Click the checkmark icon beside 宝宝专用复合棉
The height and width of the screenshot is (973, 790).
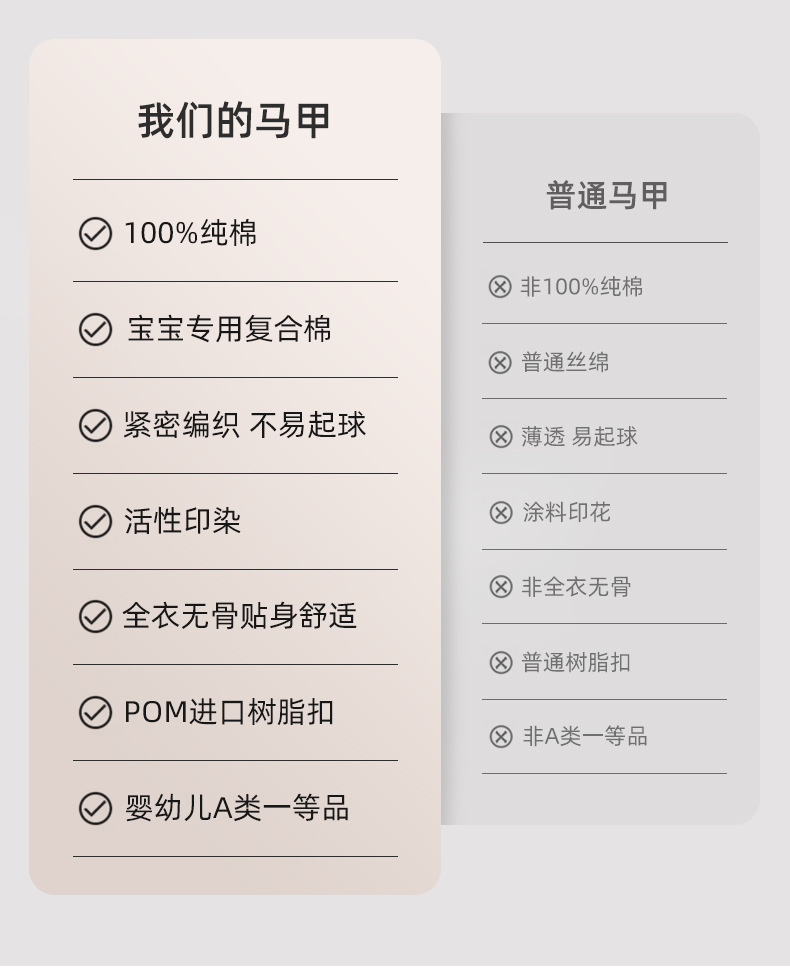click(95, 330)
